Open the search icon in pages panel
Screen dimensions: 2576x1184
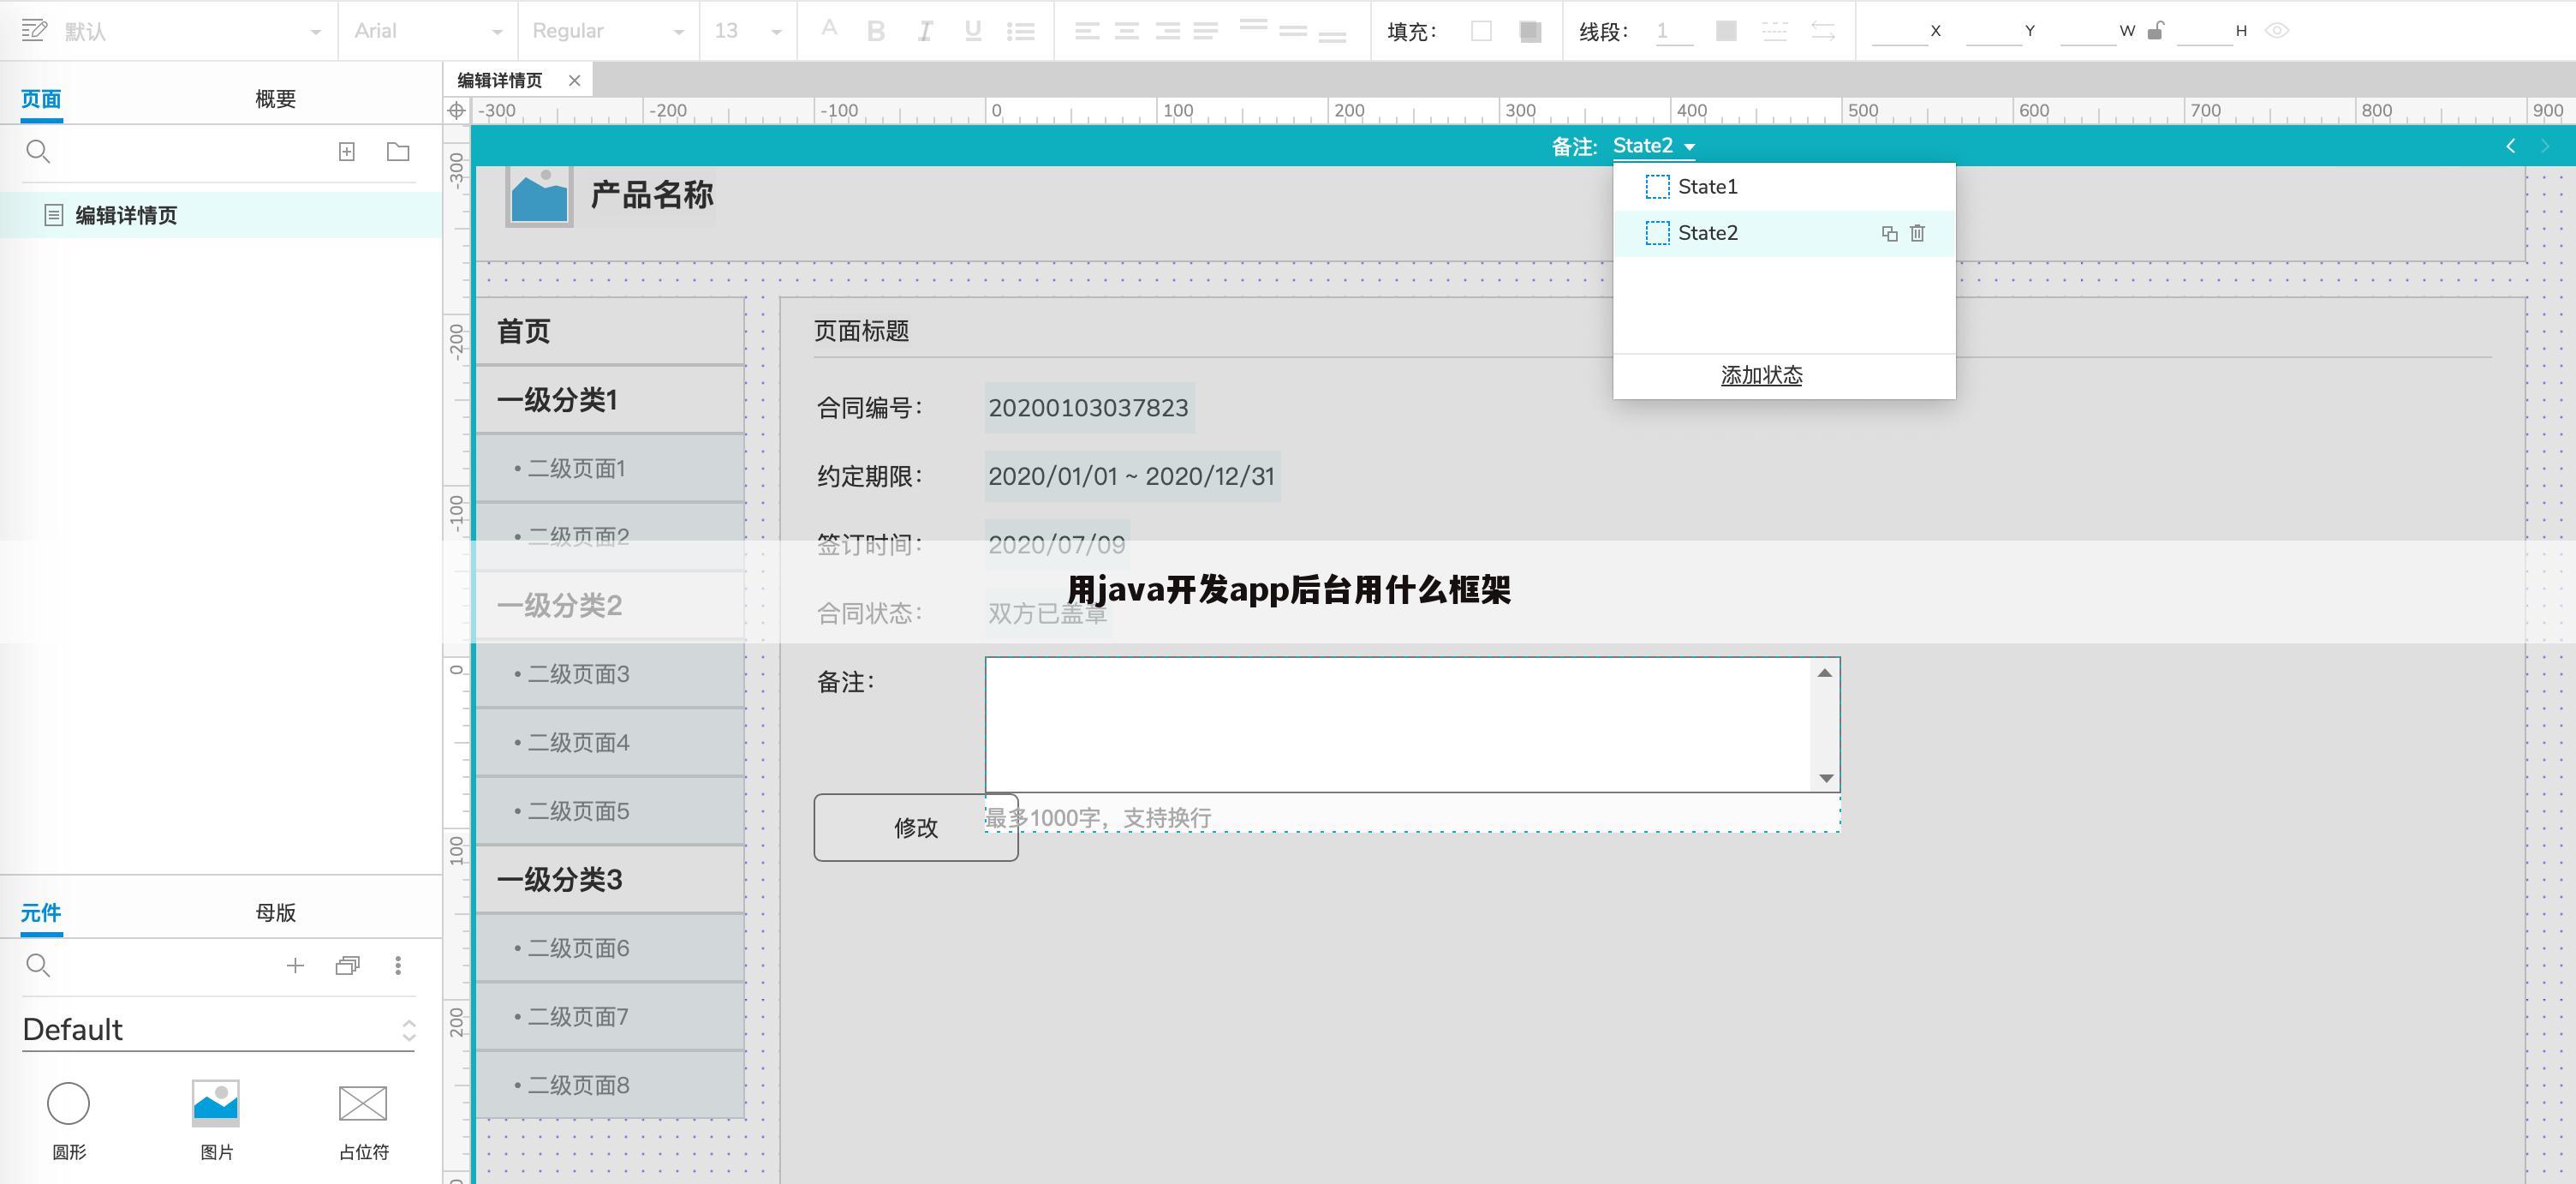click(38, 152)
